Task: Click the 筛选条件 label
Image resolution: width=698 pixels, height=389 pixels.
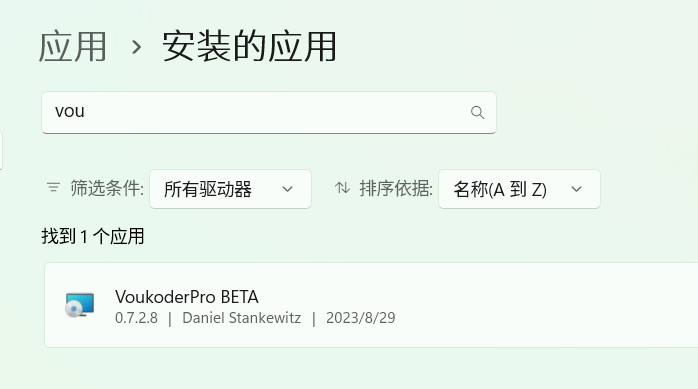Action: 107,188
